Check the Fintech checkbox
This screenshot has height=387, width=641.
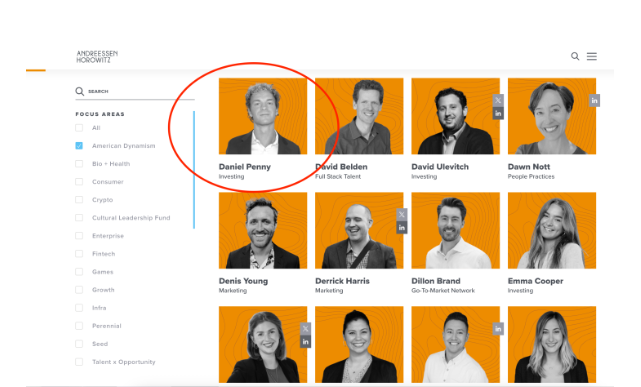pos(79,254)
